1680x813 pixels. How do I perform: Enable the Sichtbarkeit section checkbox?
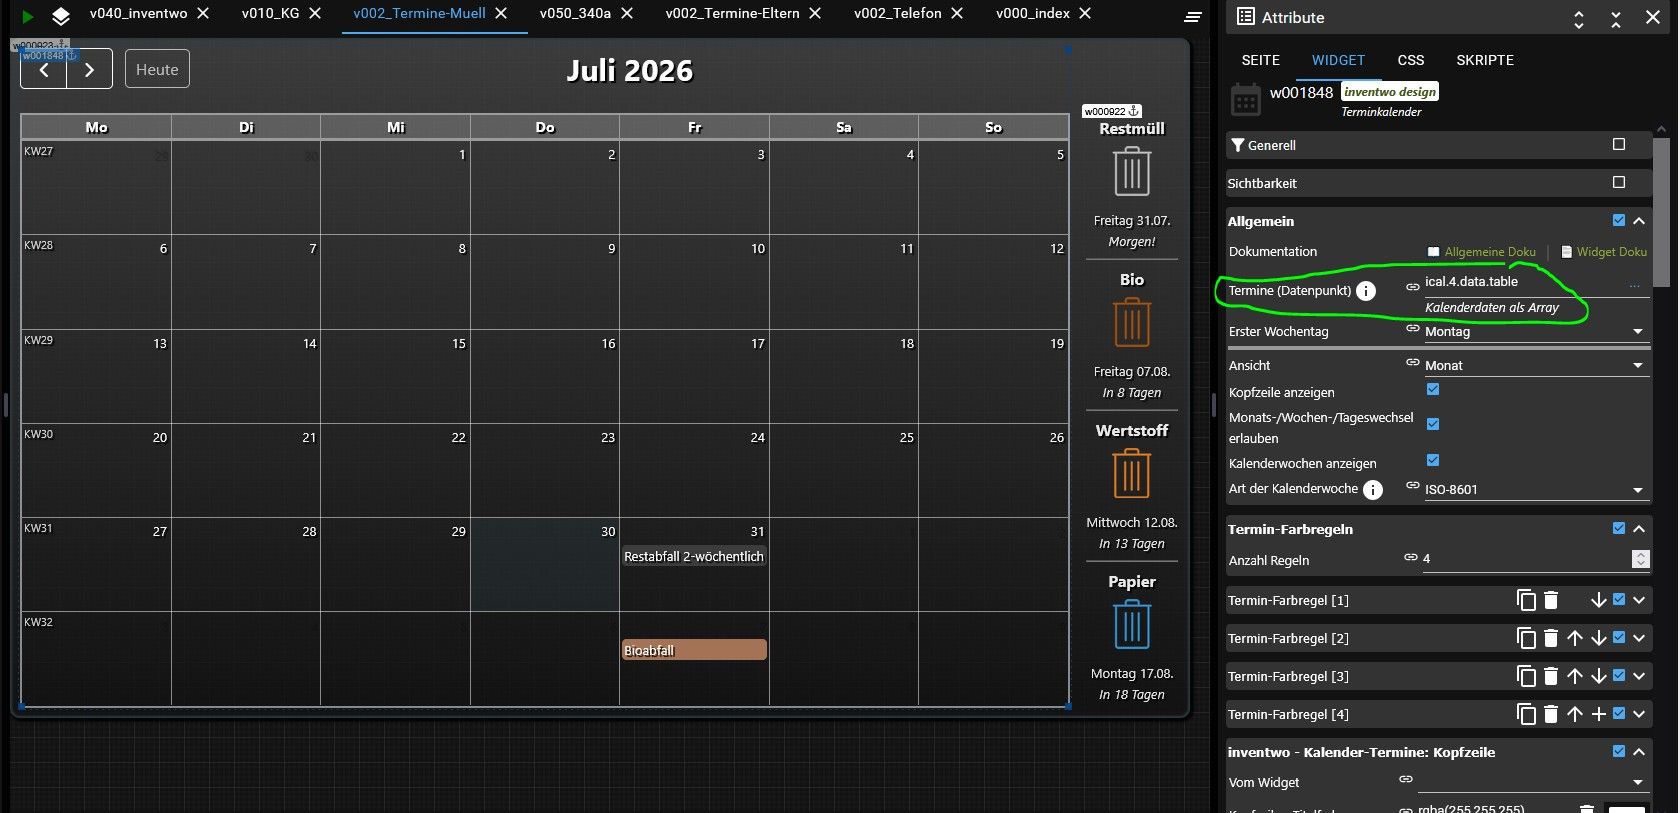(1619, 182)
